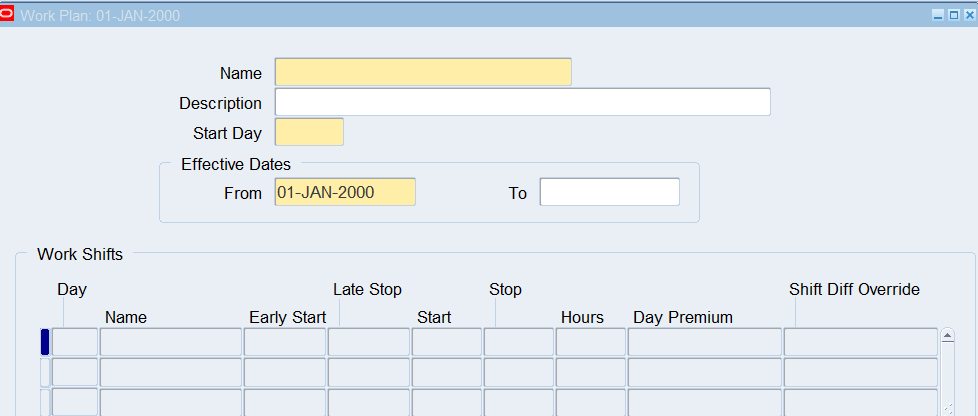Image resolution: width=978 pixels, height=416 pixels.
Task: Select the first work shift row indicator
Action: 44,342
